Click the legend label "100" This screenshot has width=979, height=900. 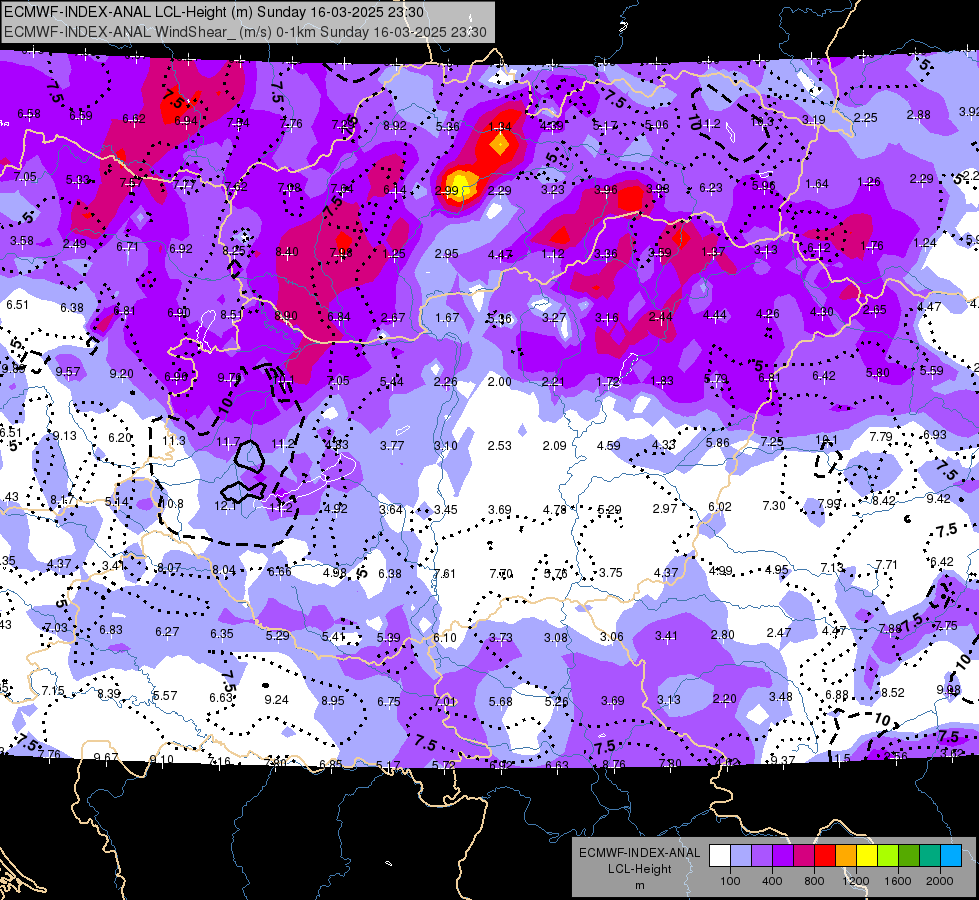click(730, 881)
